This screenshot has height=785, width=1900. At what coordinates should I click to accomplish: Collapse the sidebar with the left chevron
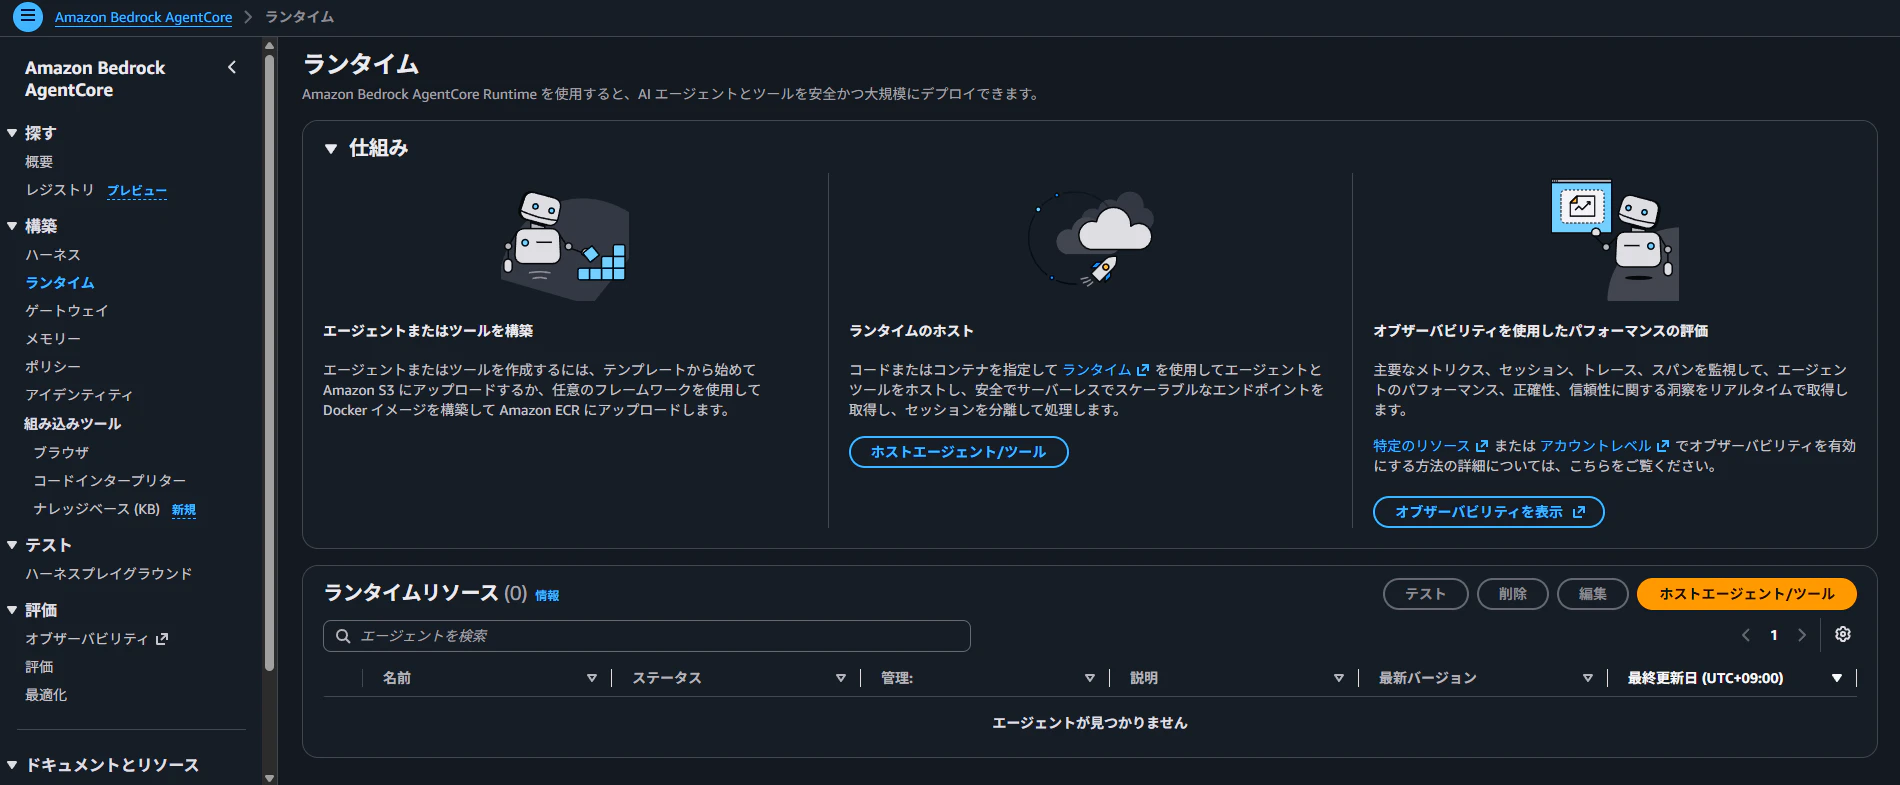232,68
